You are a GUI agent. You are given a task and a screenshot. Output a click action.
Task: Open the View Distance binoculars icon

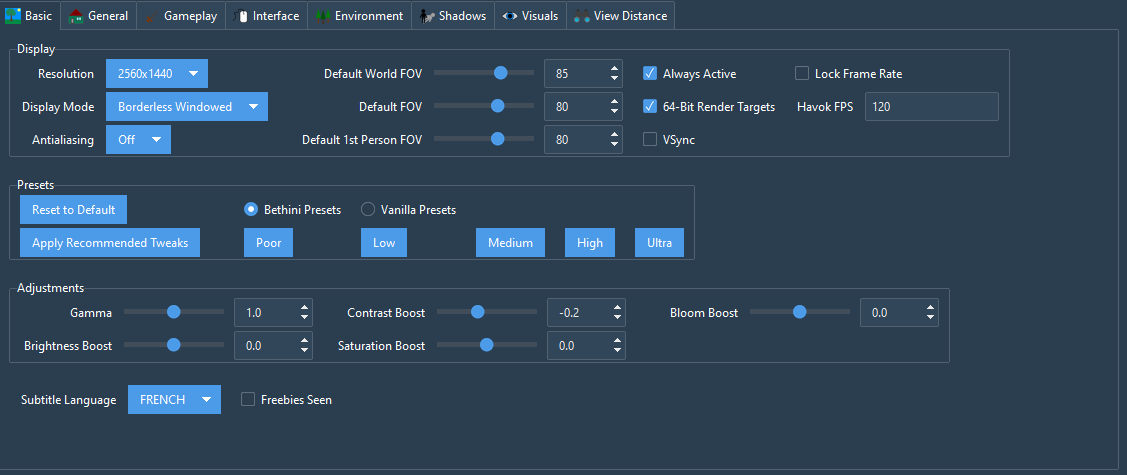tap(582, 15)
